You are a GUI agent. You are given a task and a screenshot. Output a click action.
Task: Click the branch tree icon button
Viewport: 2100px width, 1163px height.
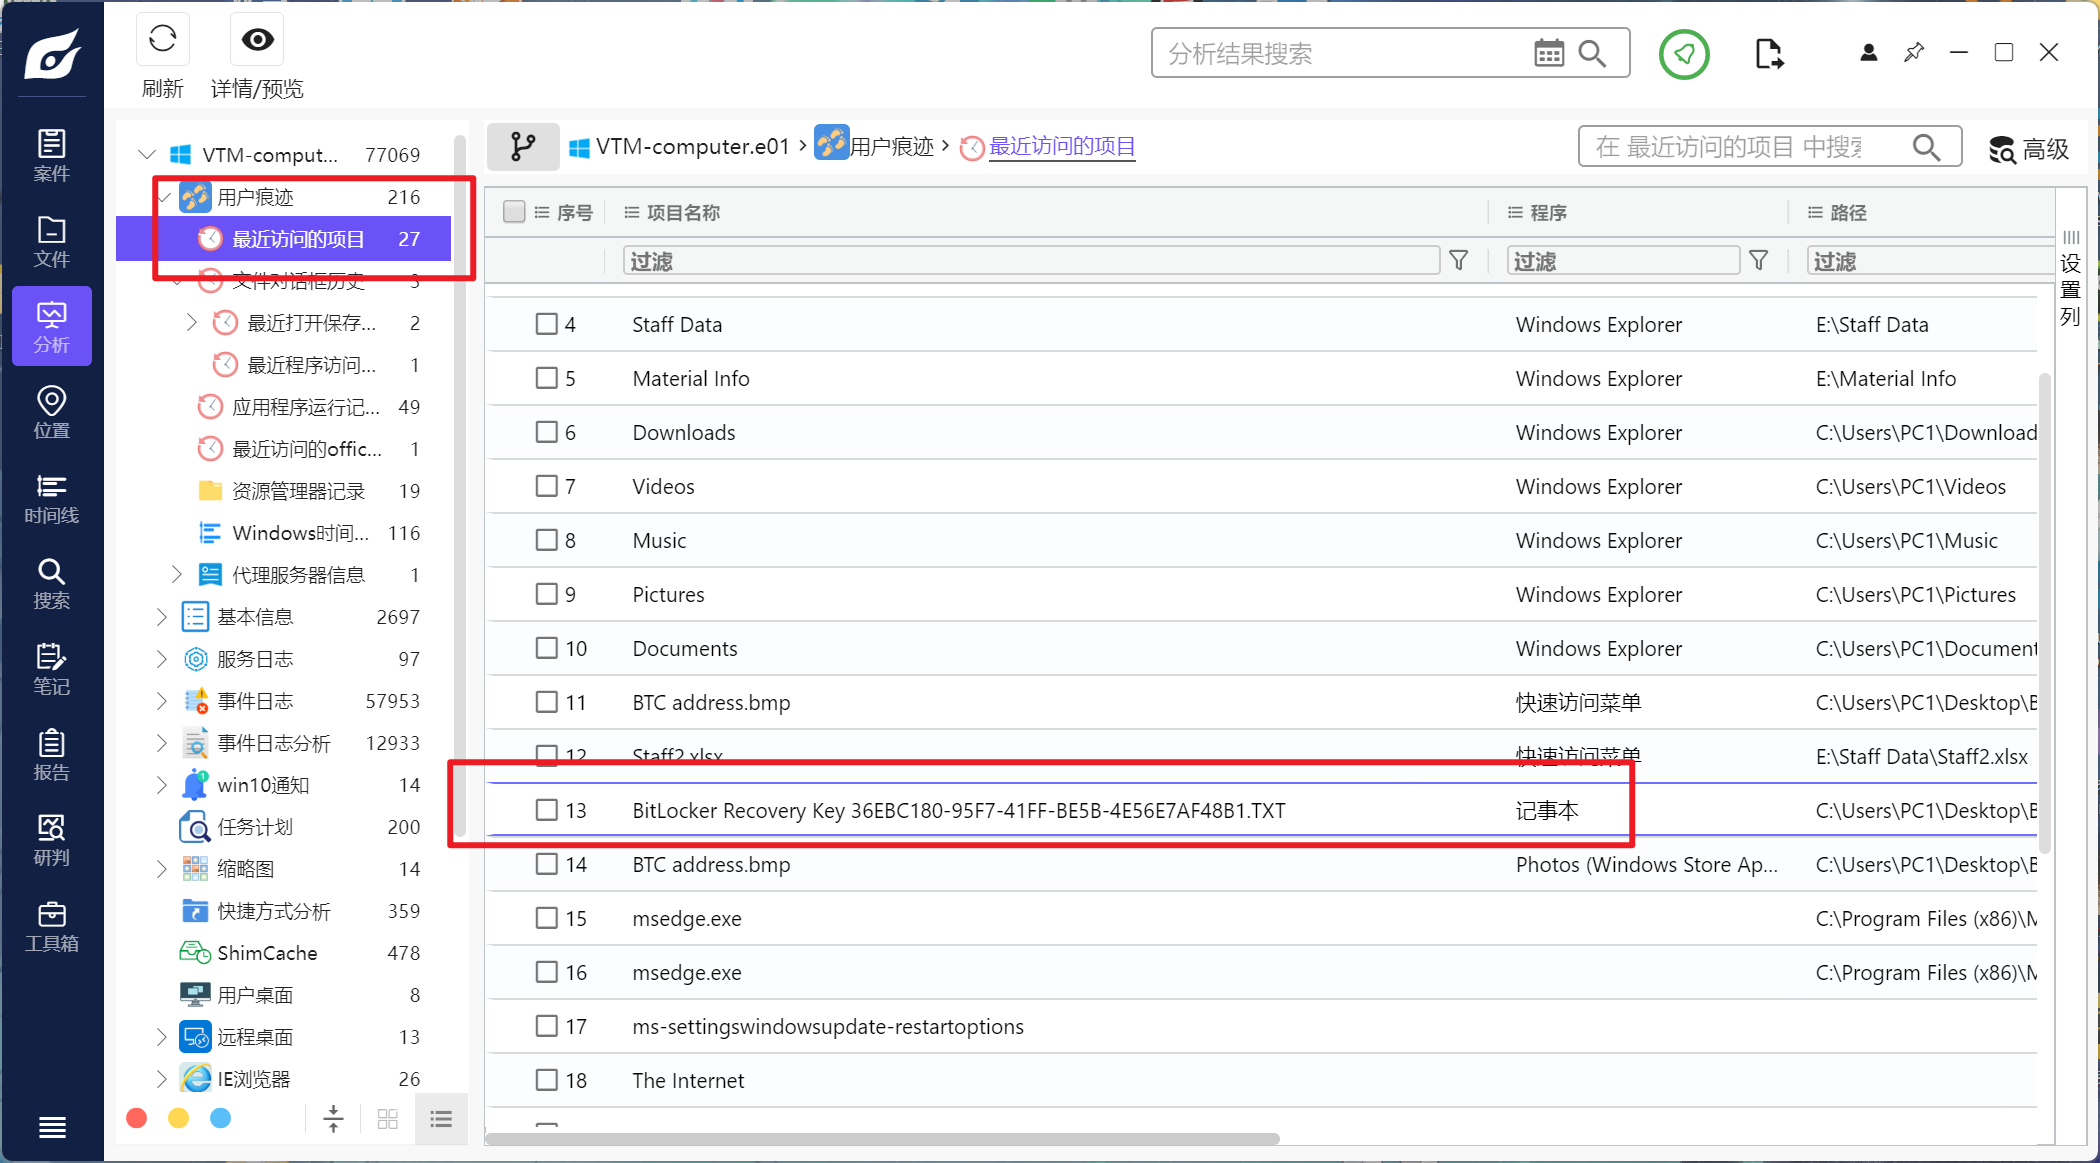pos(523,147)
